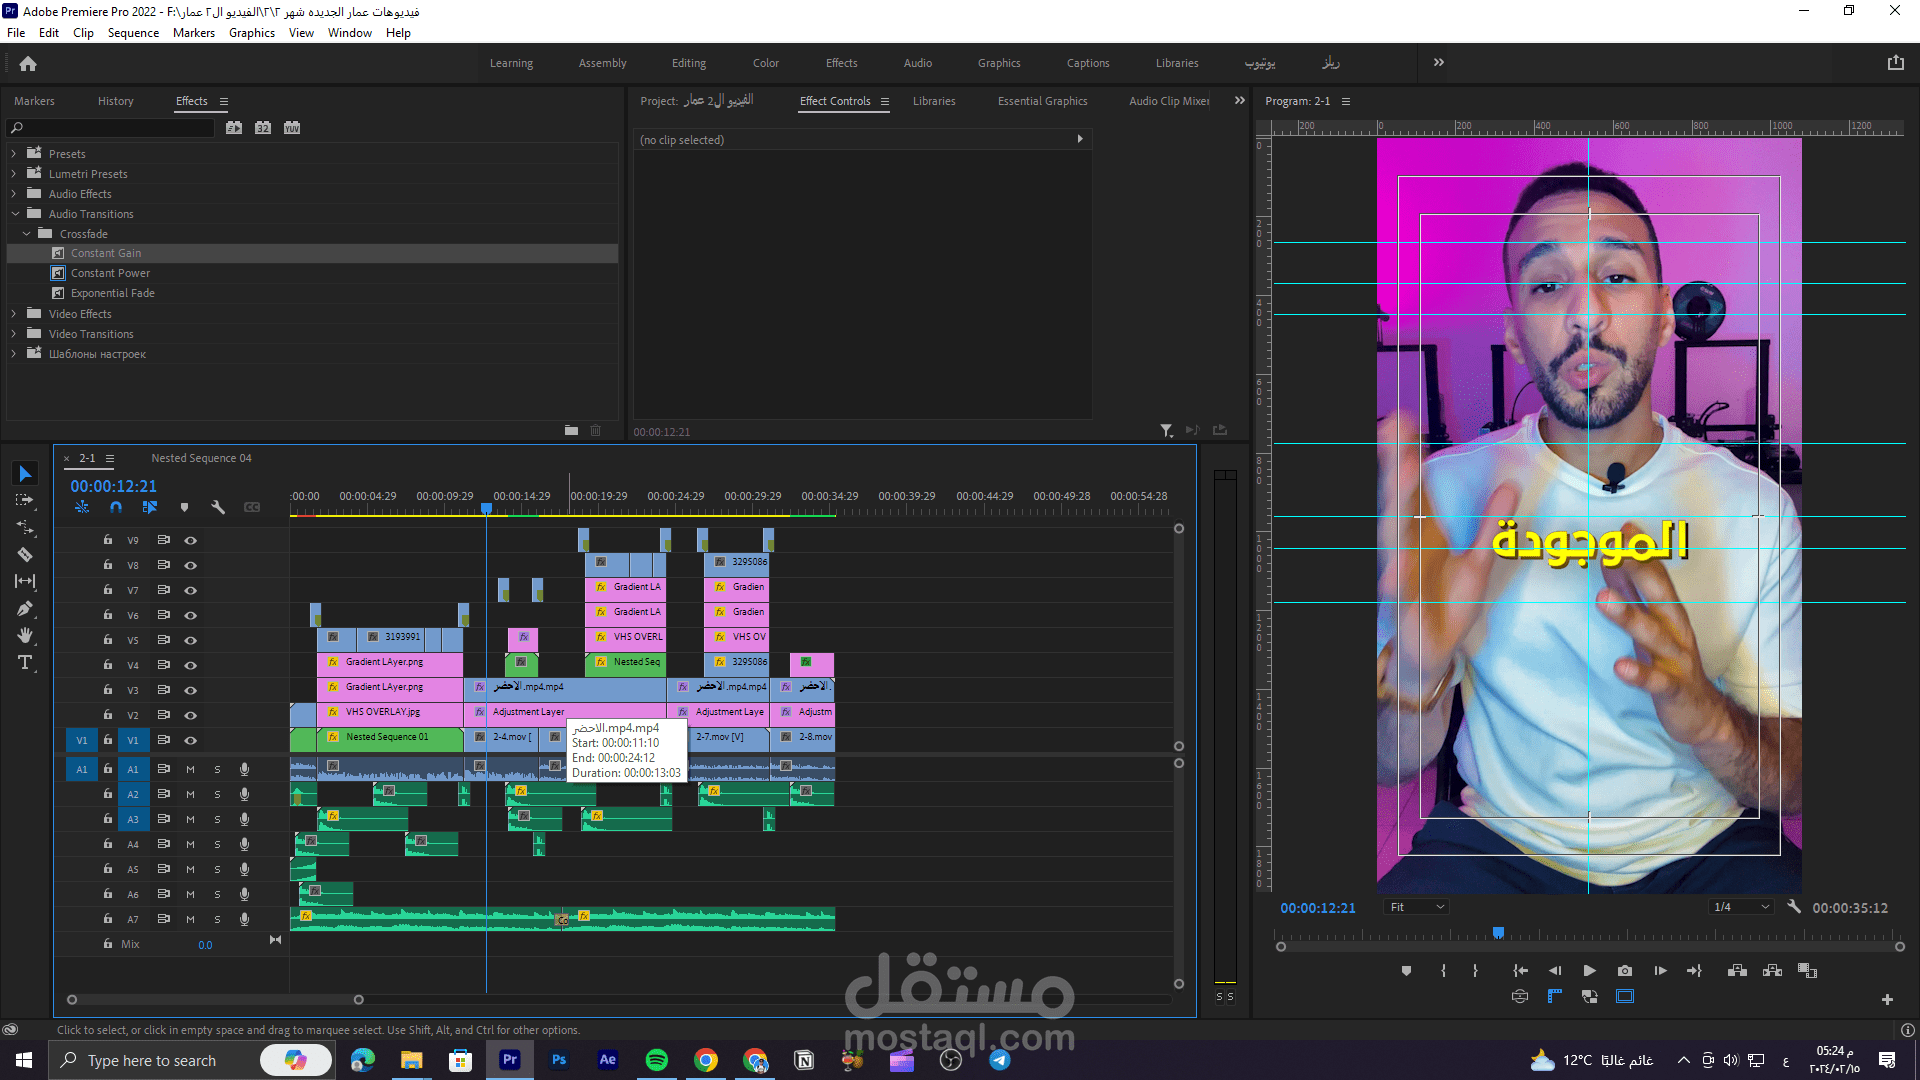Toggle Snap in Timeline magnet icon
Screen dimensions: 1920x1080
tap(116, 507)
